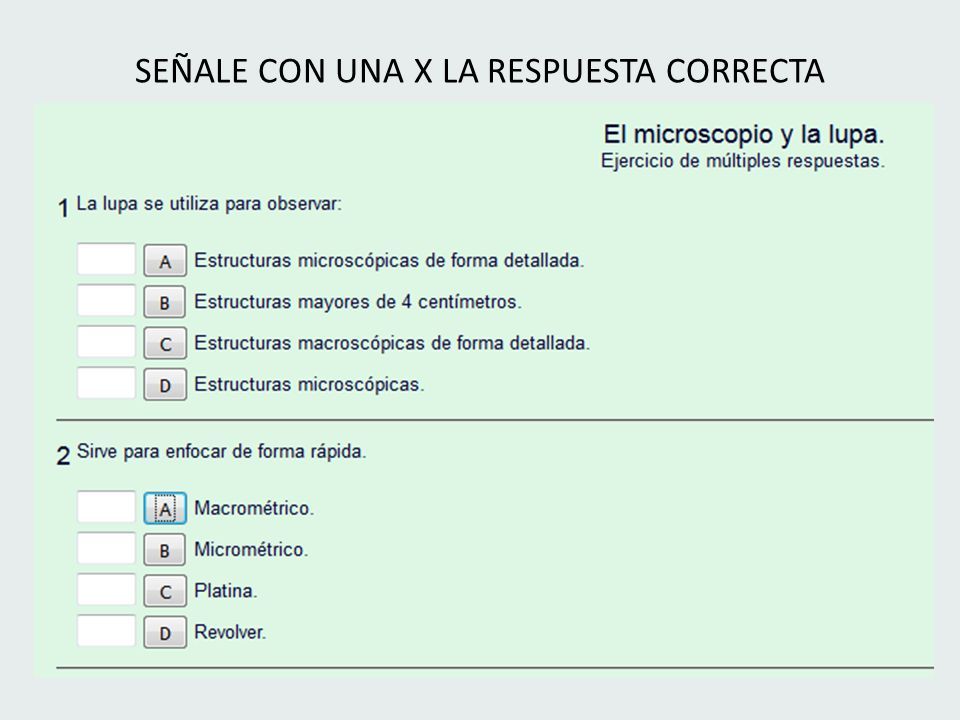
Task: Select button B 'Estructuras mayores de 4 centímetros'
Action: pyautogui.click(x=165, y=302)
